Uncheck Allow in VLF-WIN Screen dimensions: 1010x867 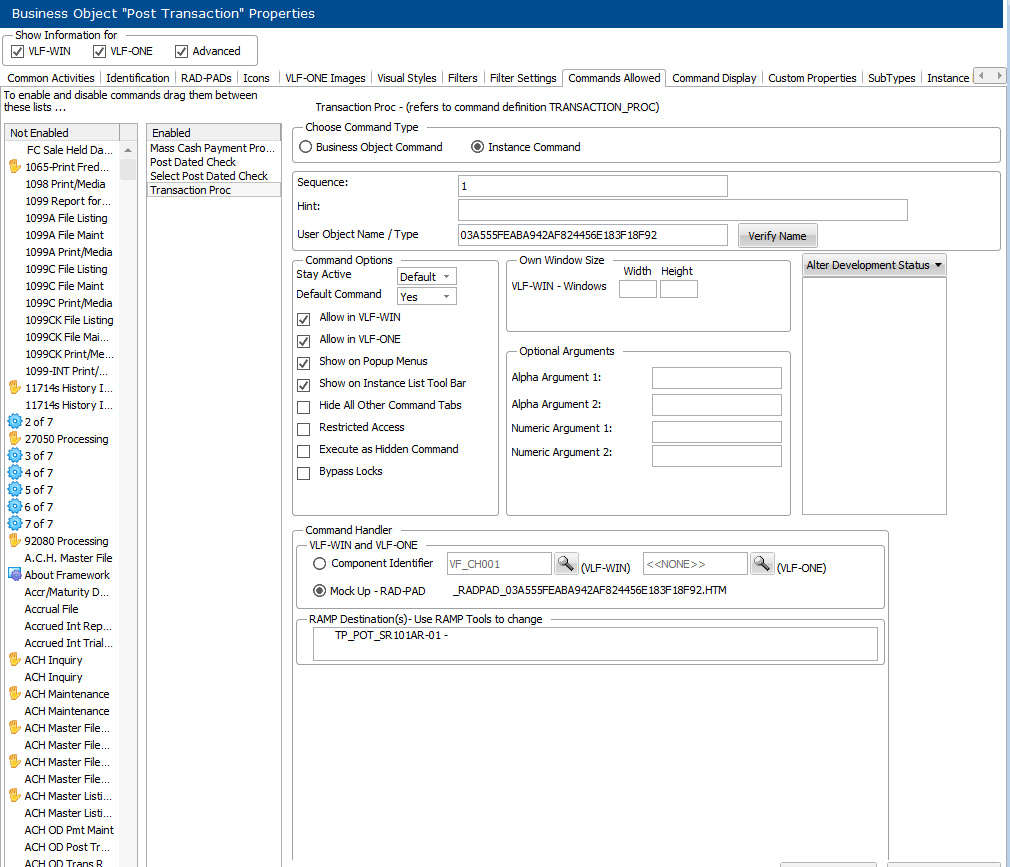tap(303, 319)
